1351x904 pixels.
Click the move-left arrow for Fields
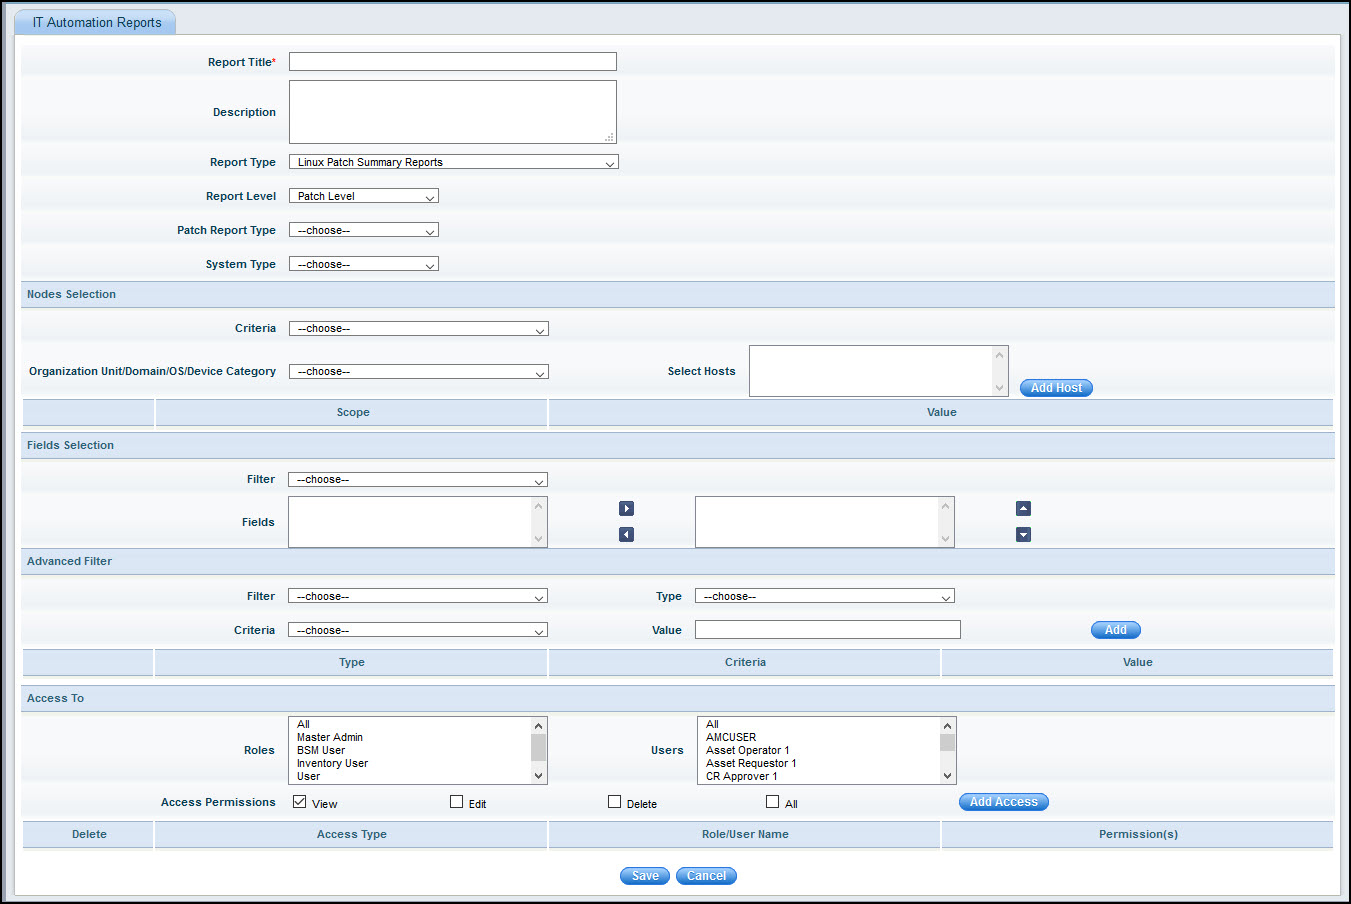pyautogui.click(x=626, y=535)
